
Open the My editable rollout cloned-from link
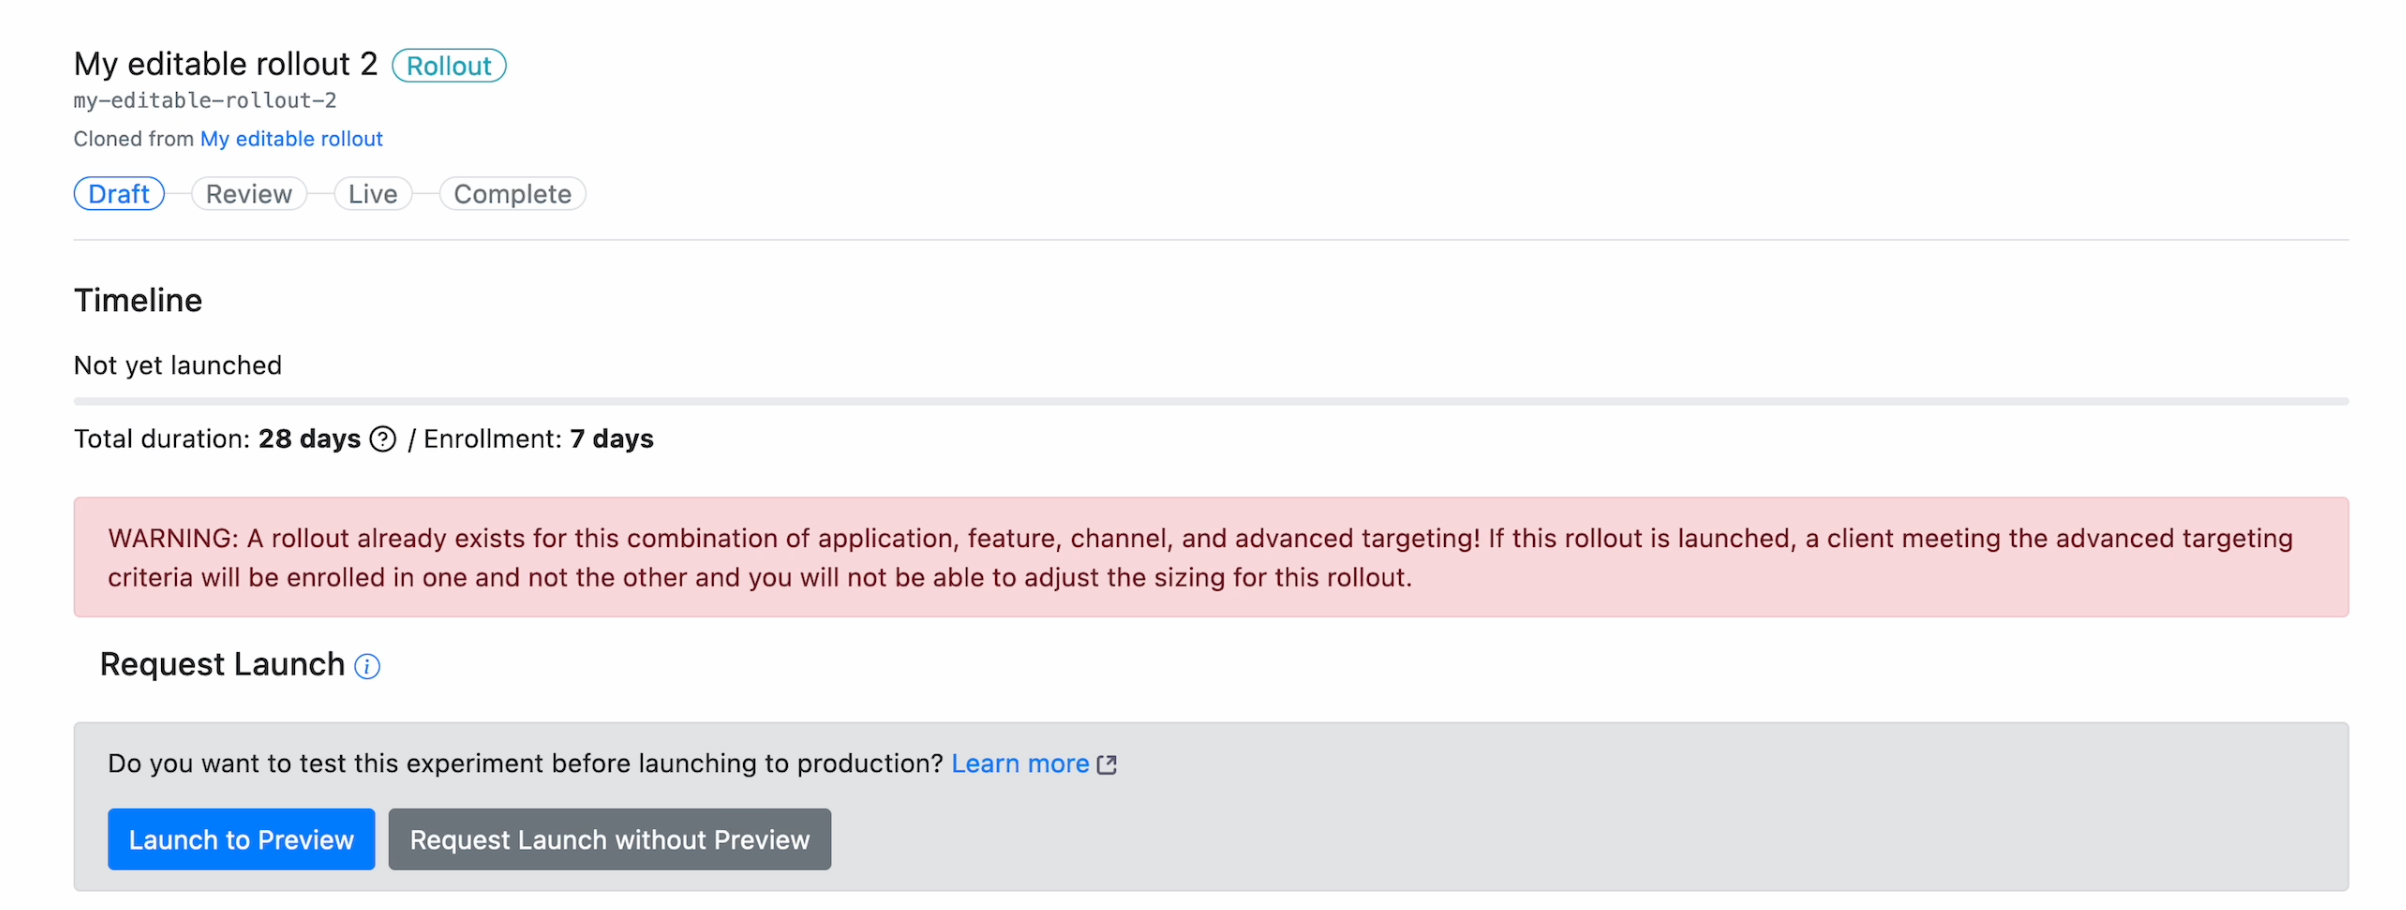pos(291,139)
